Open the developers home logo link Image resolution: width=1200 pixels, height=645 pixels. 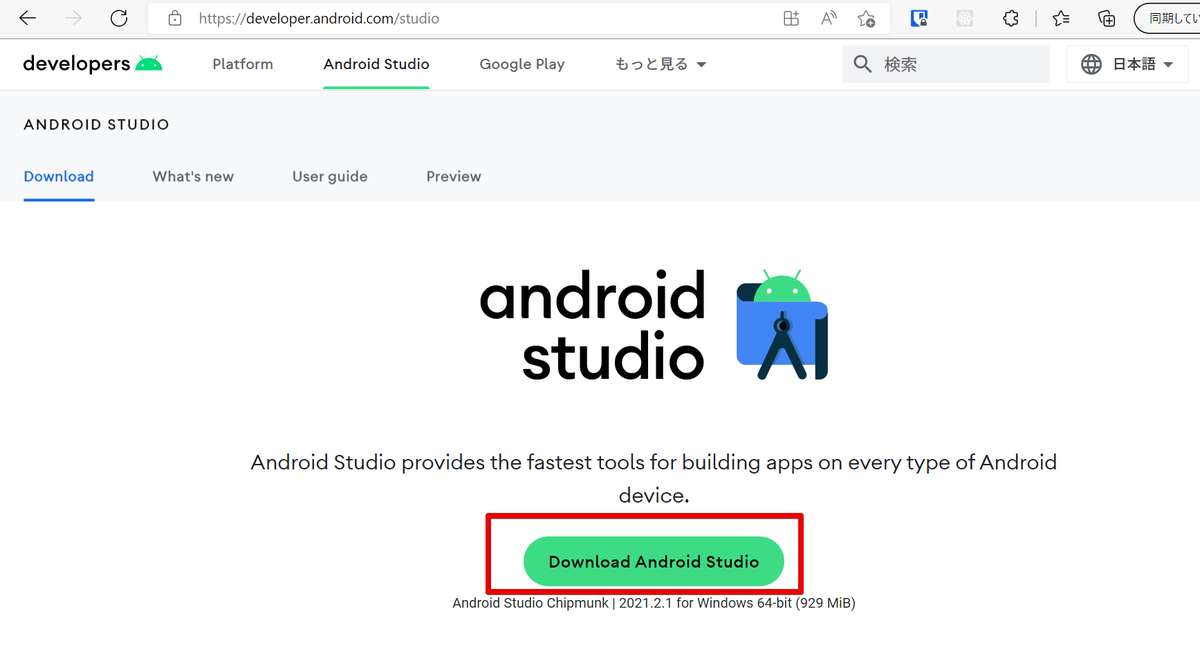click(92, 64)
